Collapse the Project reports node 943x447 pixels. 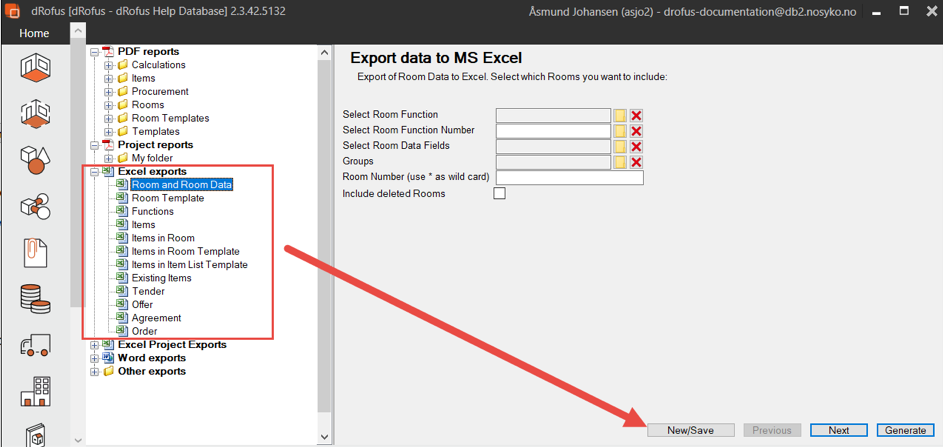(x=94, y=145)
